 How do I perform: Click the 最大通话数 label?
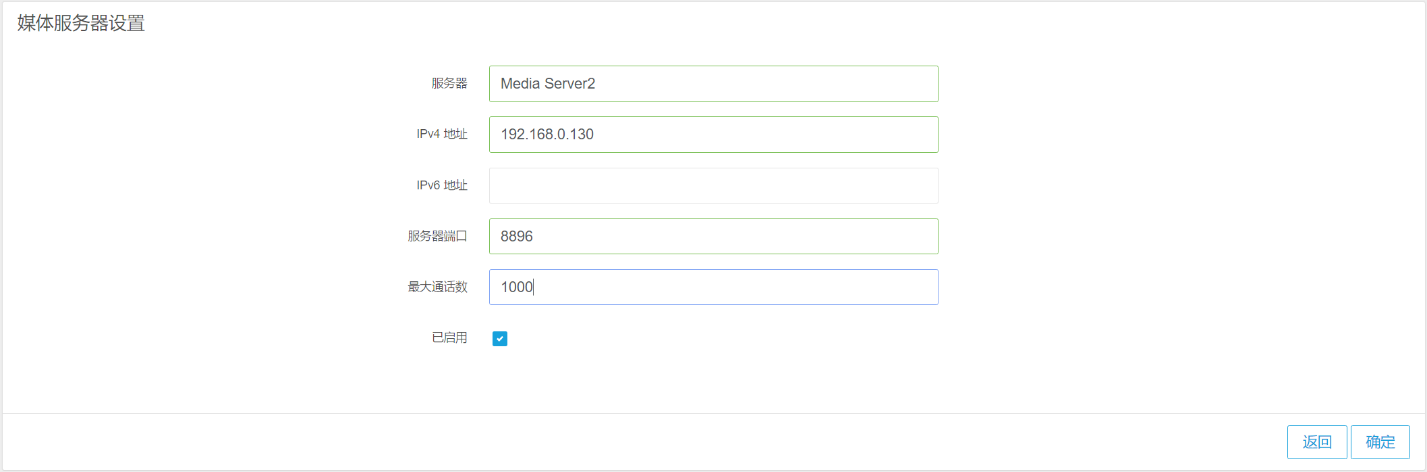tap(437, 287)
